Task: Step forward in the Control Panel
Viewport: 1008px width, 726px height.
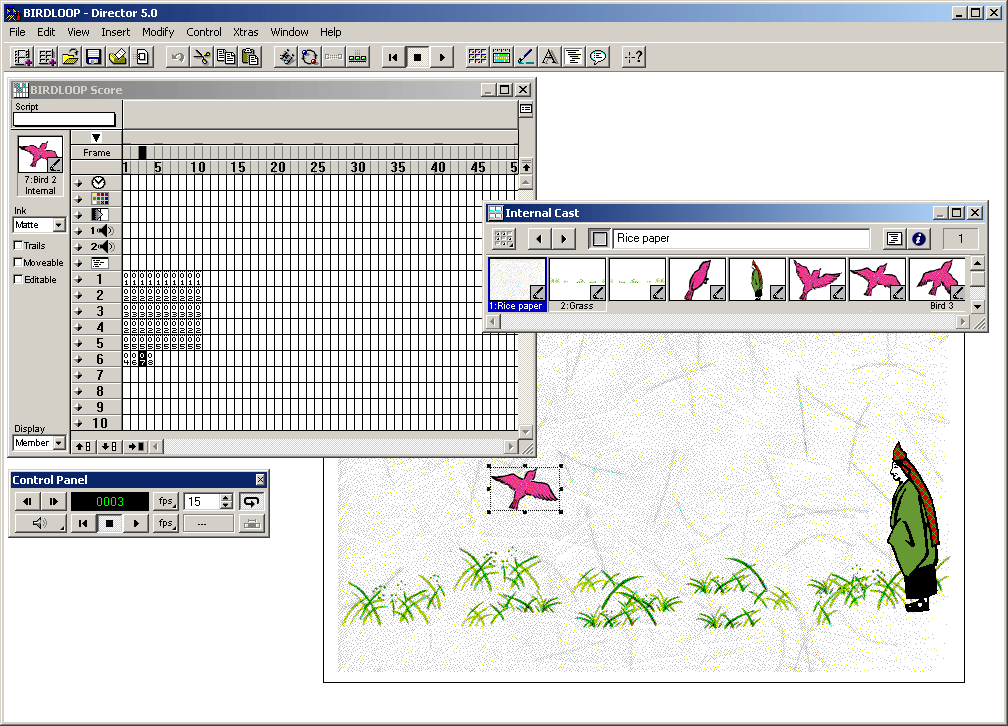Action: click(53, 502)
